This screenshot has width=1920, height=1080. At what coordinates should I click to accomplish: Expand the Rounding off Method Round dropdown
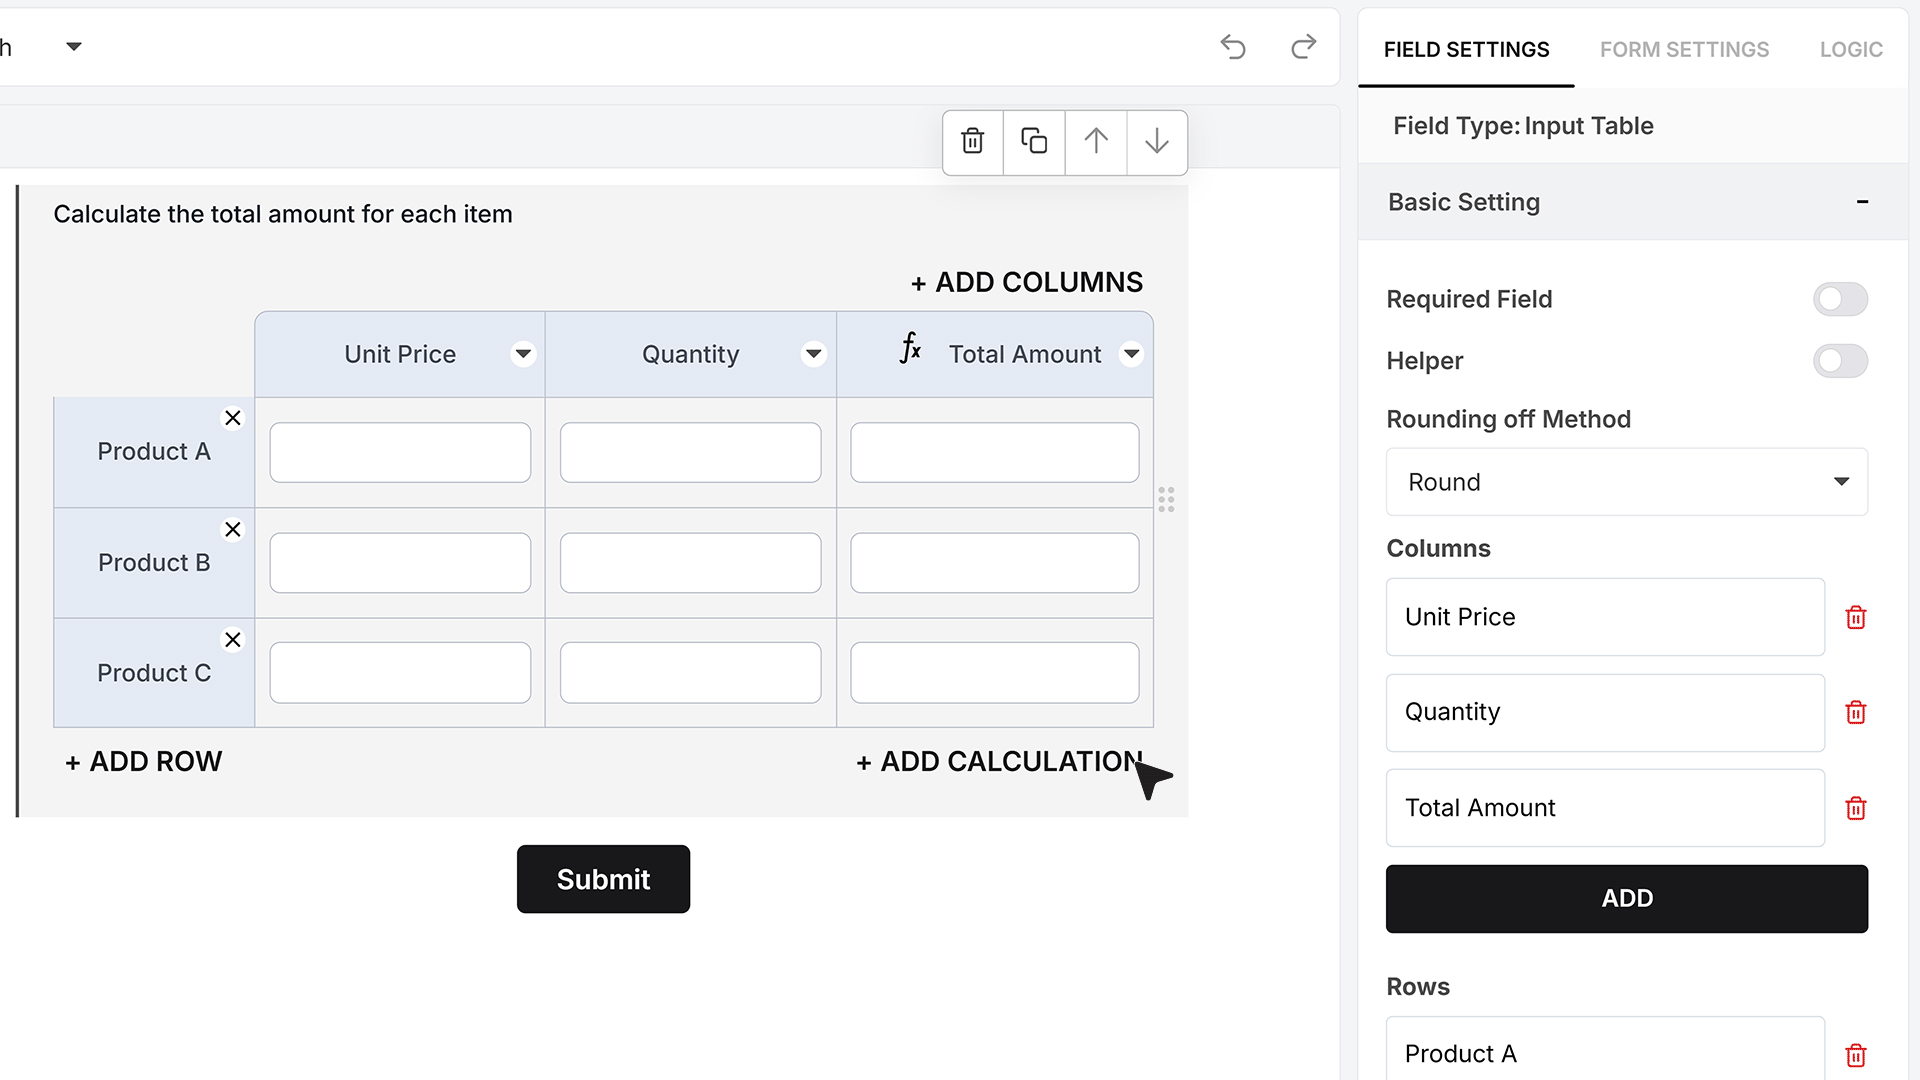pos(1627,482)
